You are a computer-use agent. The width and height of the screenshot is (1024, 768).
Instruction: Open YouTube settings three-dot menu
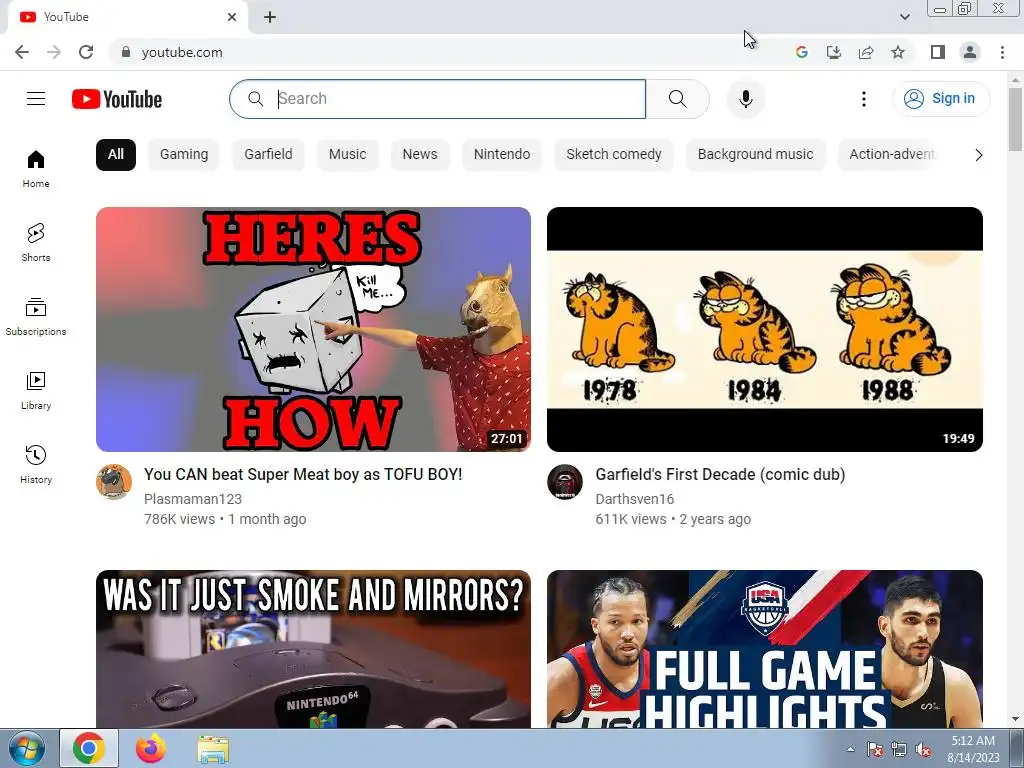click(x=863, y=99)
